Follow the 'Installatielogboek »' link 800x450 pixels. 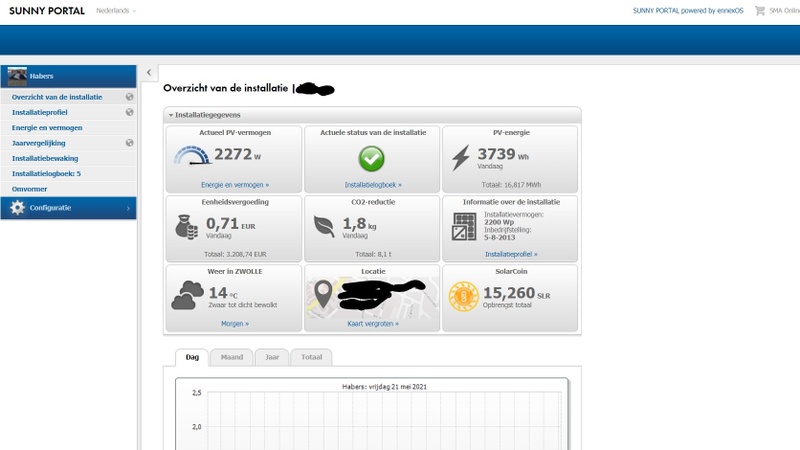(x=373, y=185)
